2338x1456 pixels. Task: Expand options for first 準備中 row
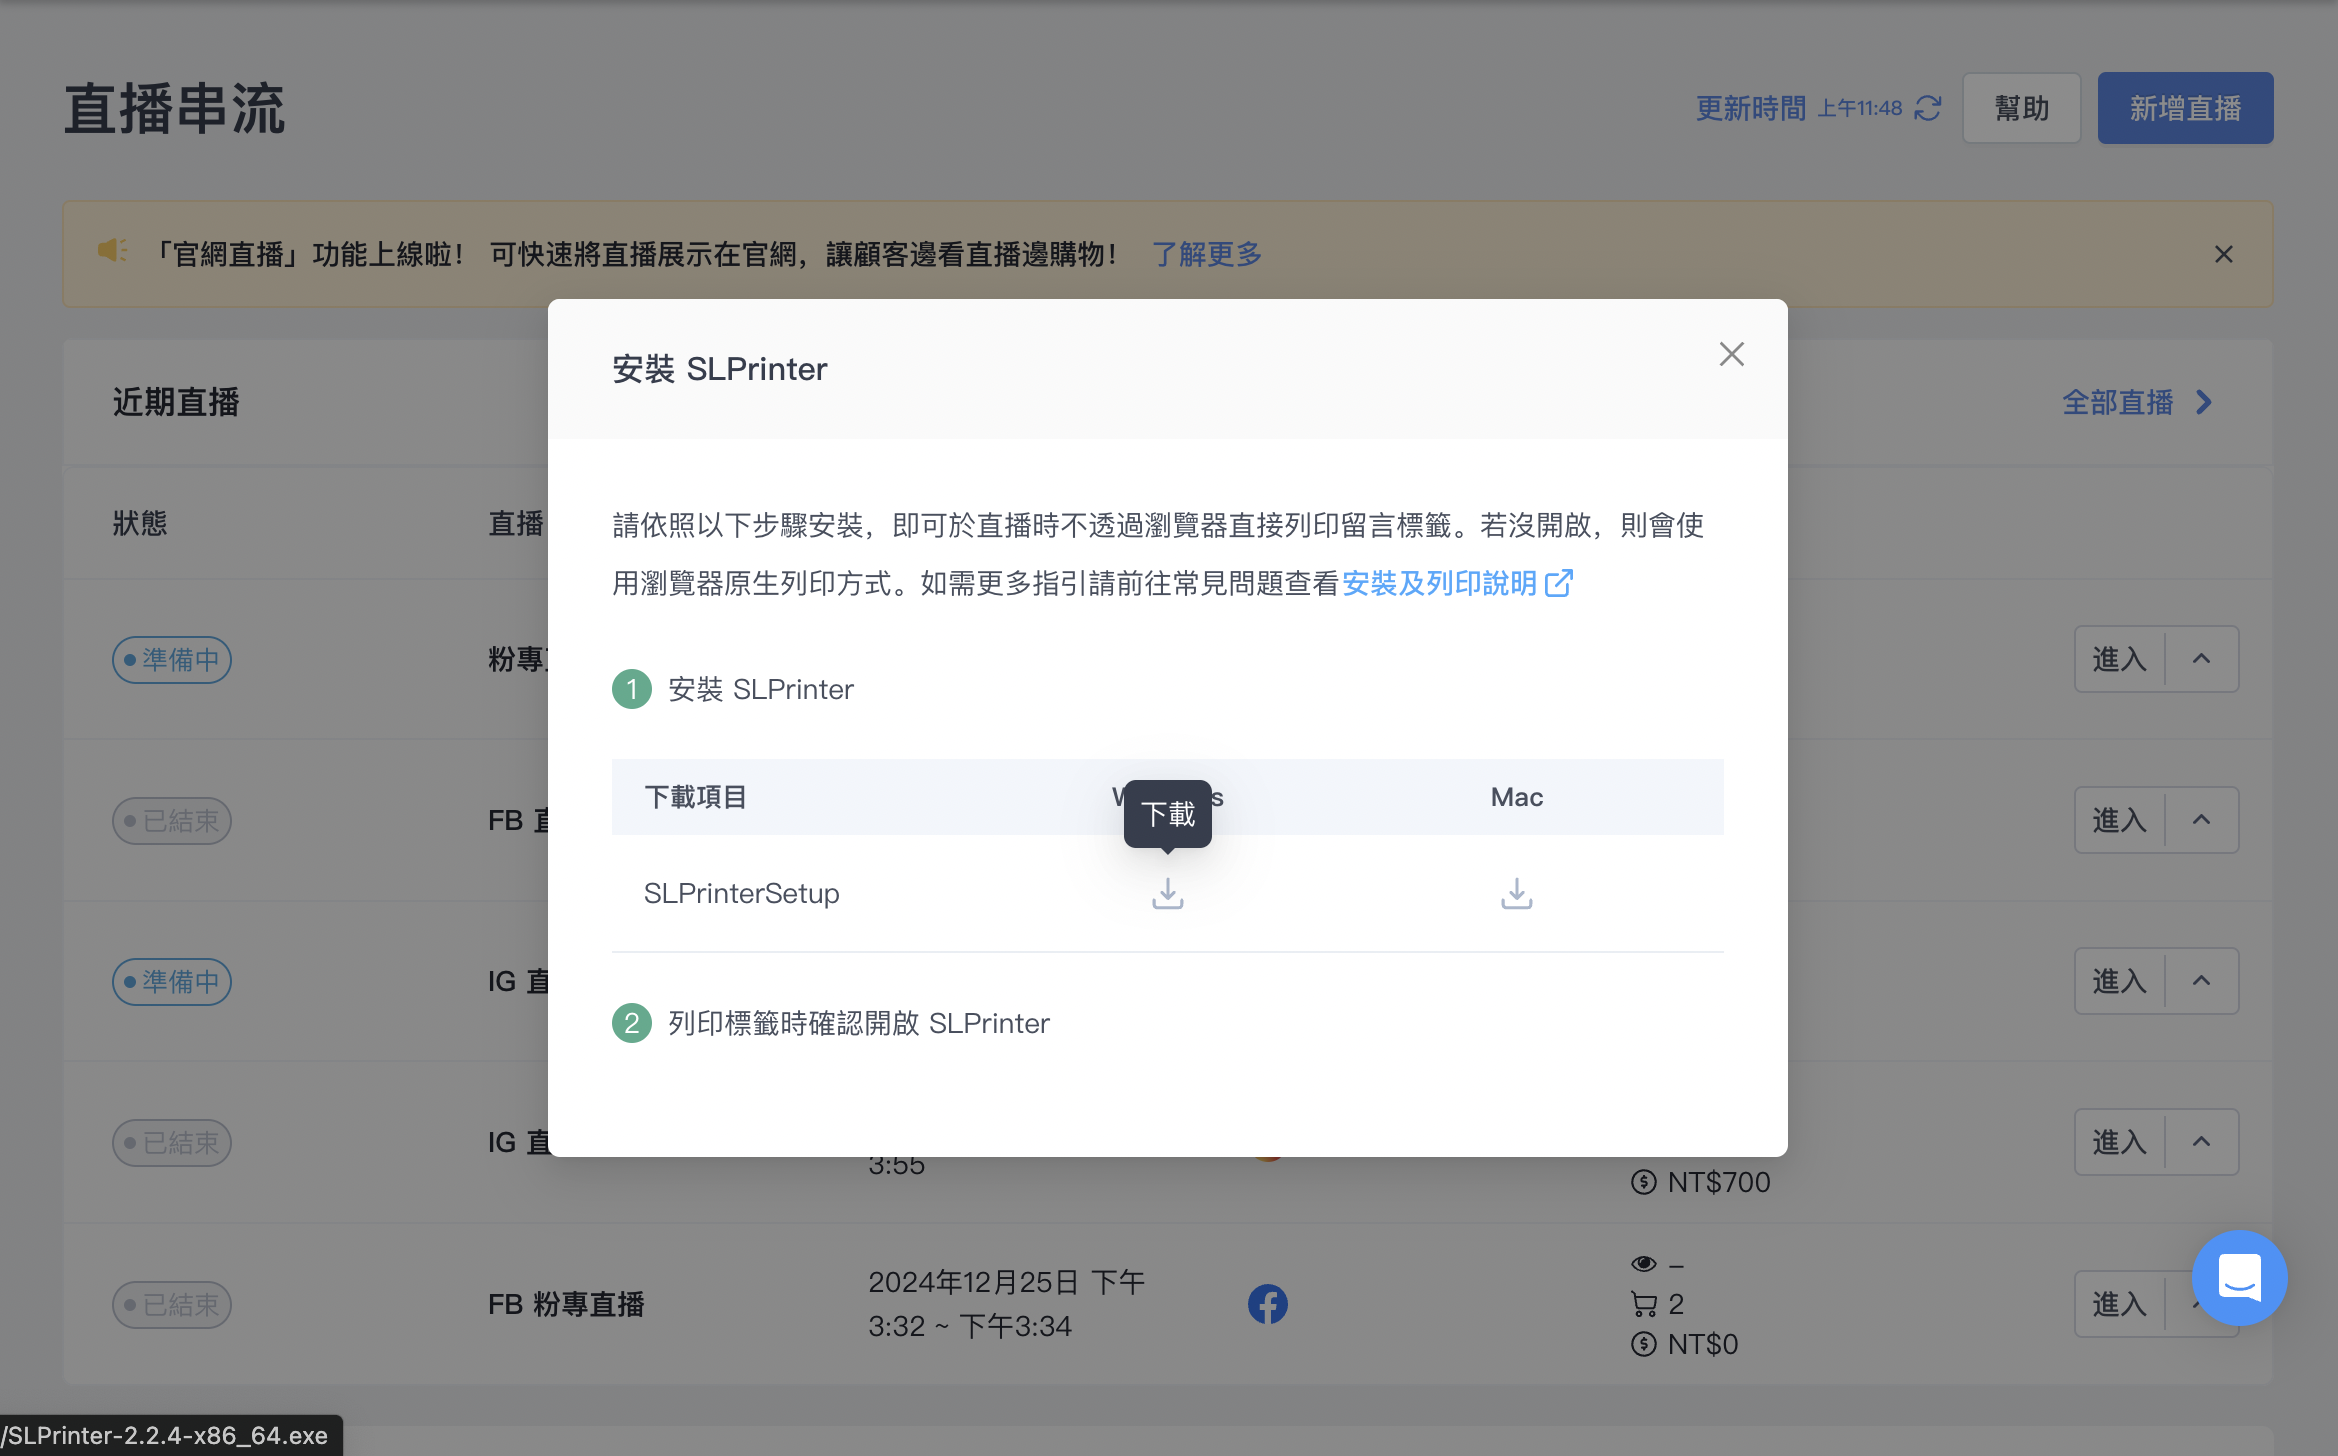(2201, 659)
